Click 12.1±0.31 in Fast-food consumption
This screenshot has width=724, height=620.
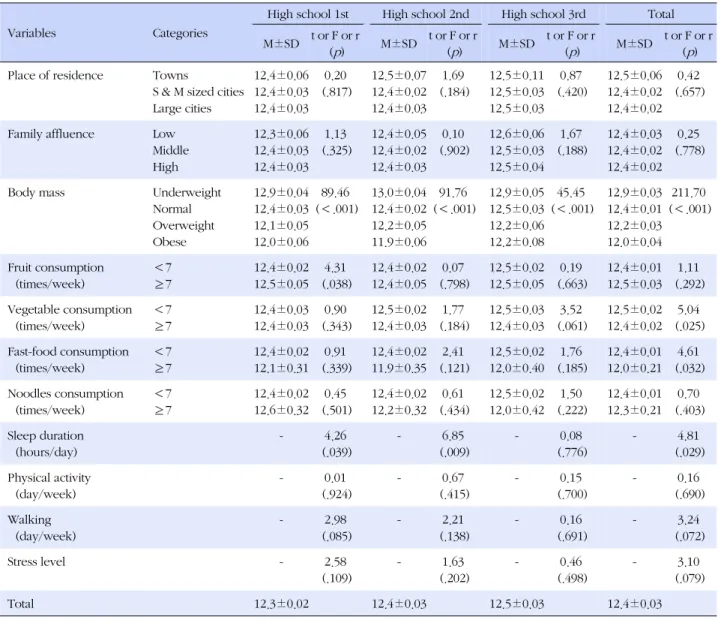(281, 368)
